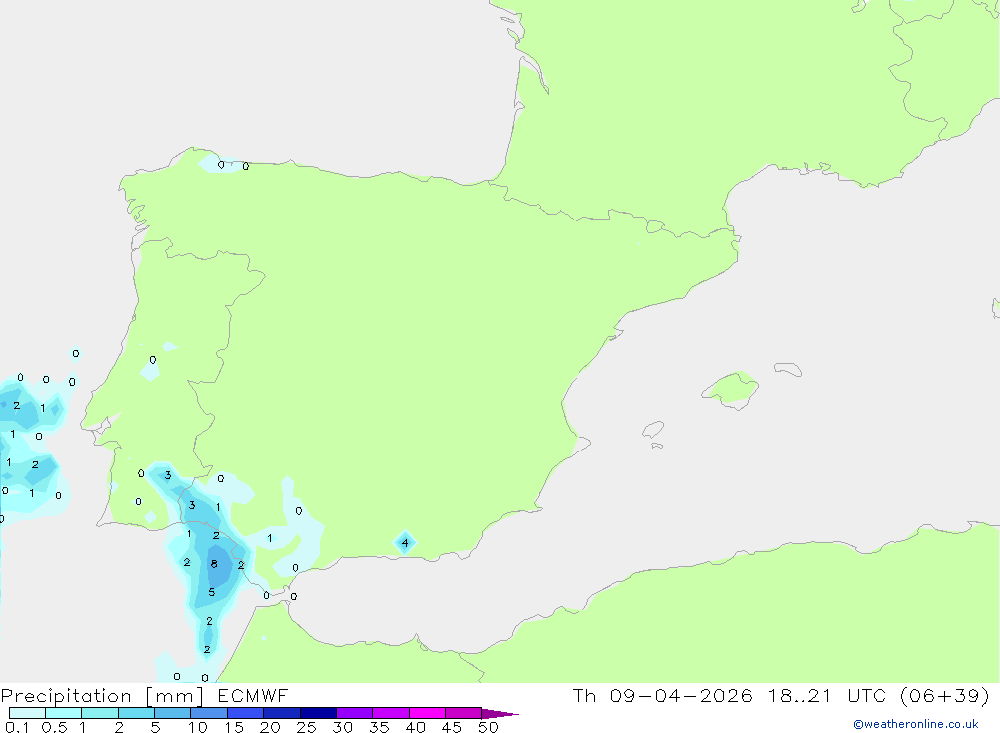Click the precipitation value '5' on the map
The width and height of the screenshot is (1000, 733).
tap(212, 593)
